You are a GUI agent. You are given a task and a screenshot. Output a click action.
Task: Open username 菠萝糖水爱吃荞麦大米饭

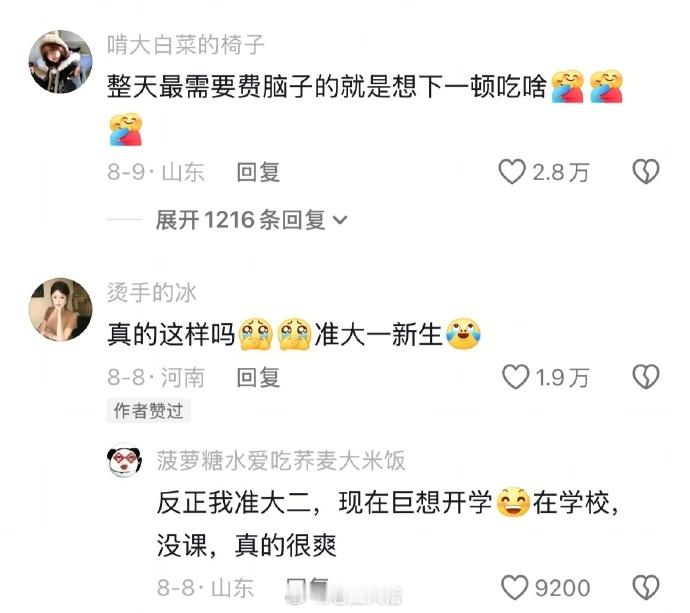tap(281, 461)
